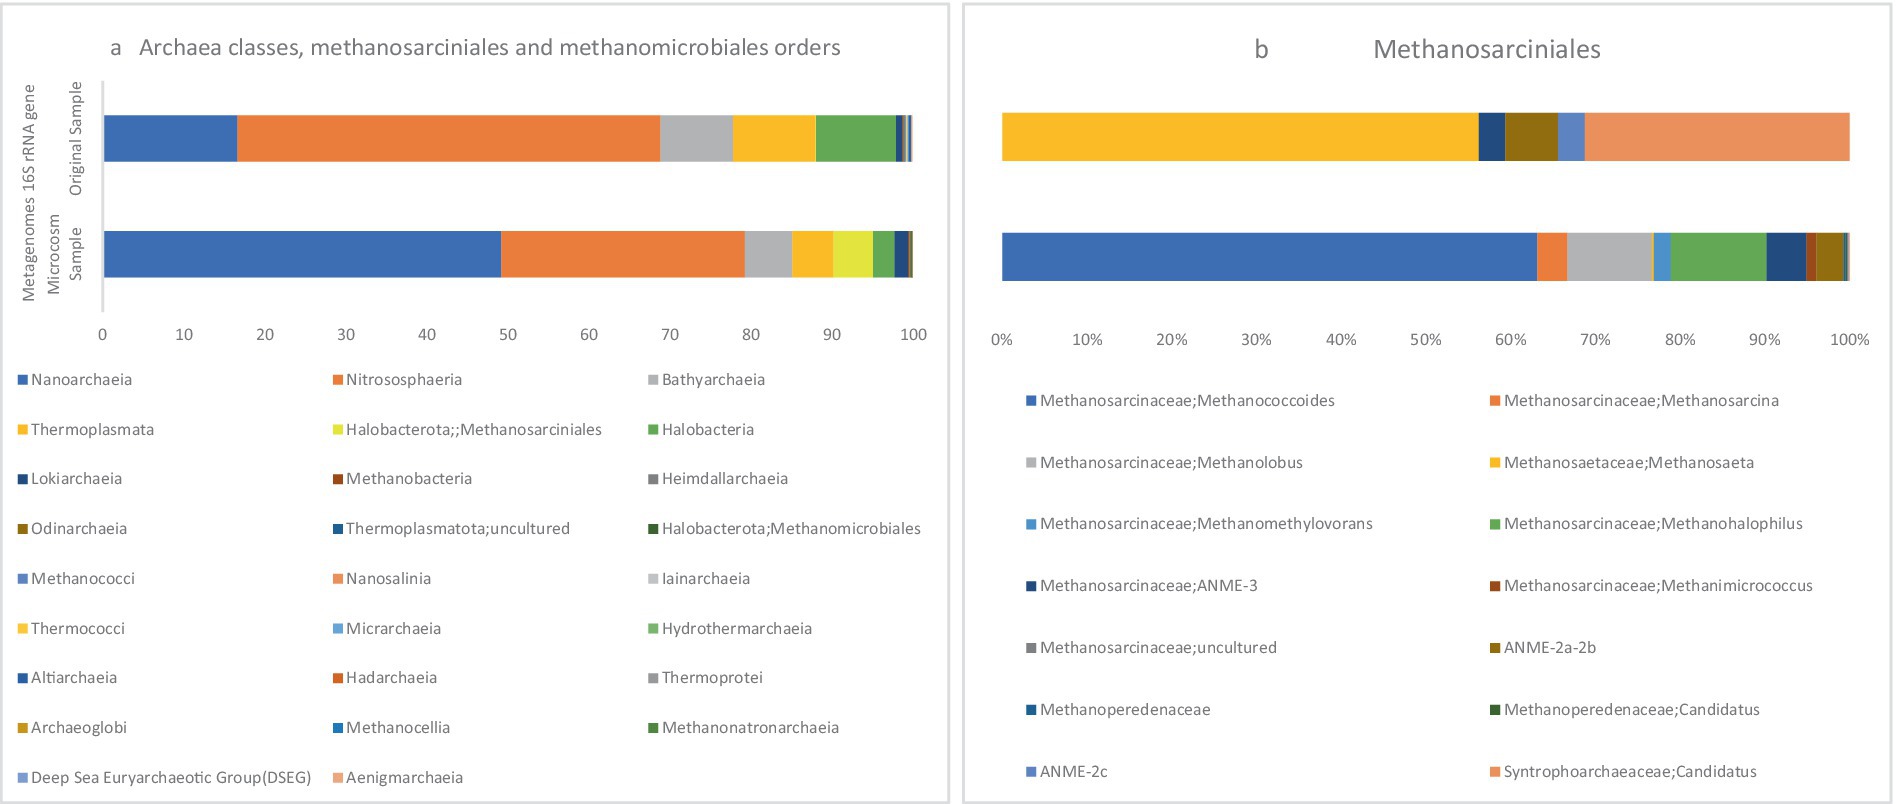Select the Halobacteria legend color swatch

(x=654, y=430)
